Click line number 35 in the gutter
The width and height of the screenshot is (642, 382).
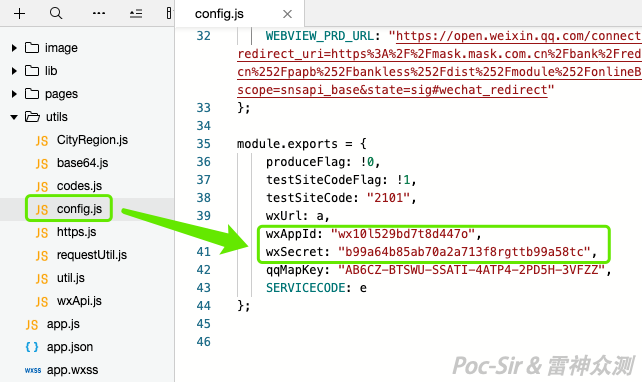pyautogui.click(x=203, y=144)
